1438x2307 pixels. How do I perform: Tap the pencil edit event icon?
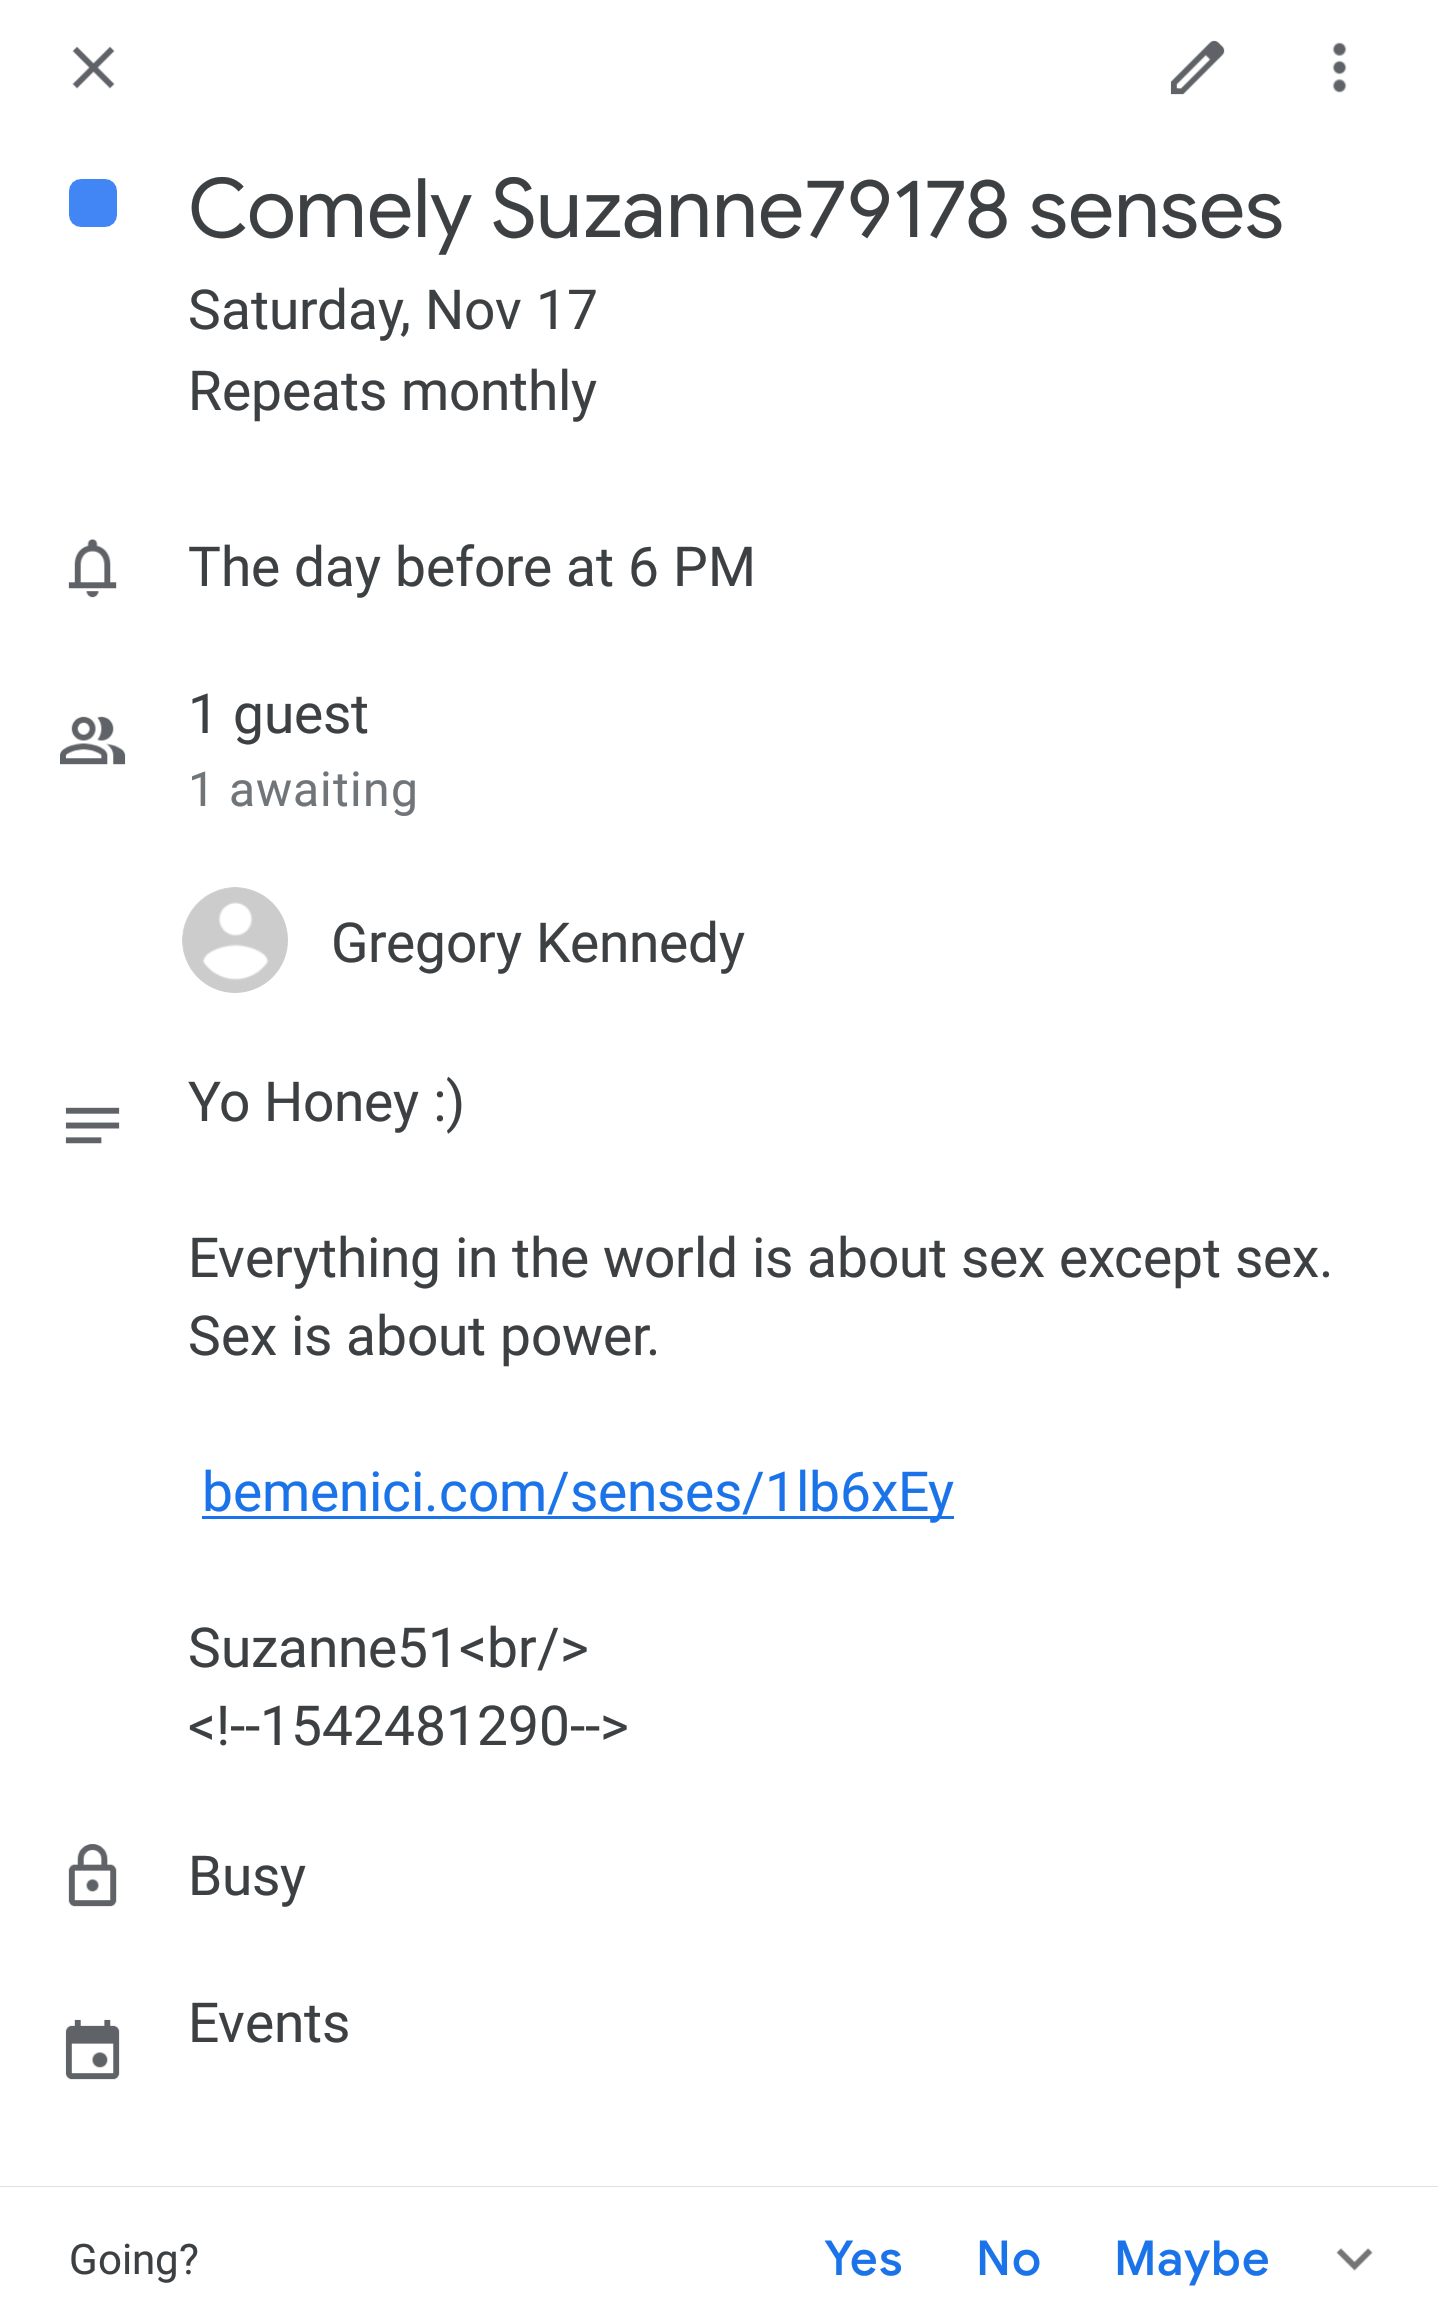coord(1197,68)
